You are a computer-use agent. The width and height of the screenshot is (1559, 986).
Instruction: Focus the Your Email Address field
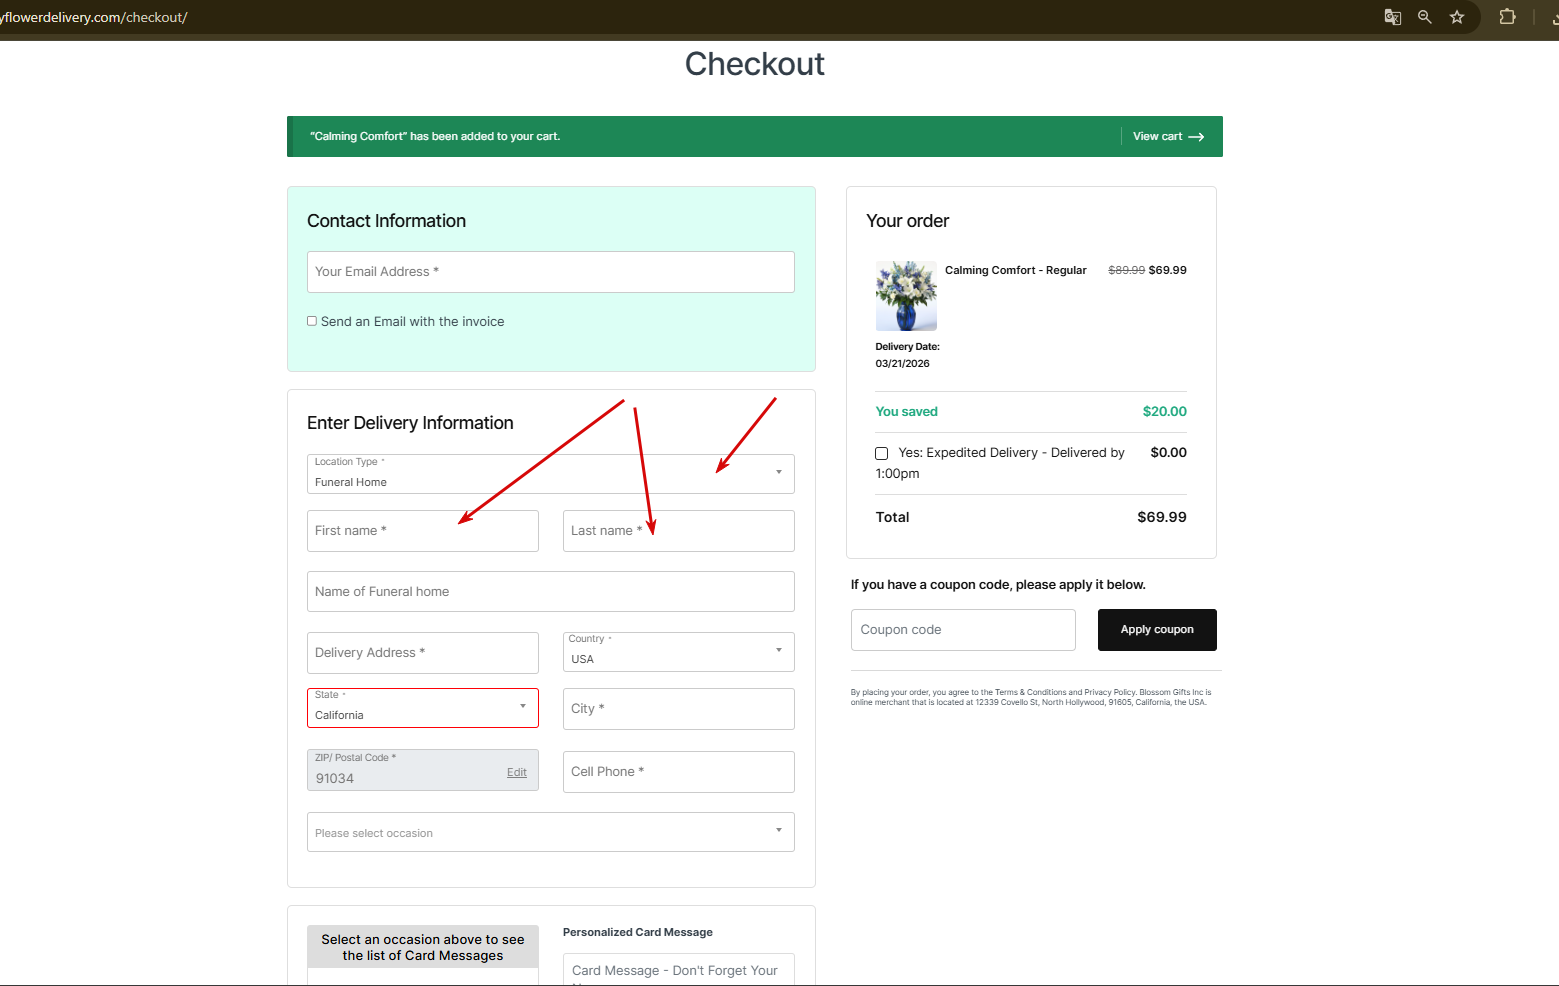coord(550,272)
